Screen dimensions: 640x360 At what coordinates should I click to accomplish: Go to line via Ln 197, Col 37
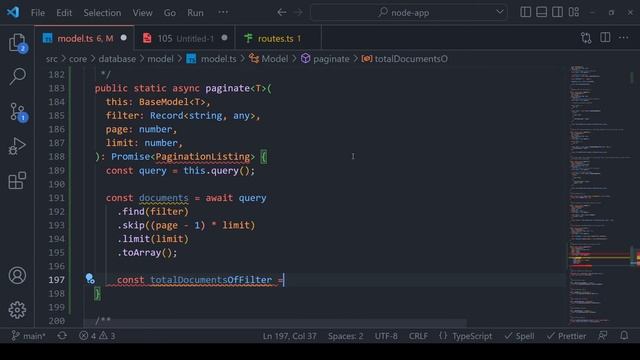[x=289, y=336]
